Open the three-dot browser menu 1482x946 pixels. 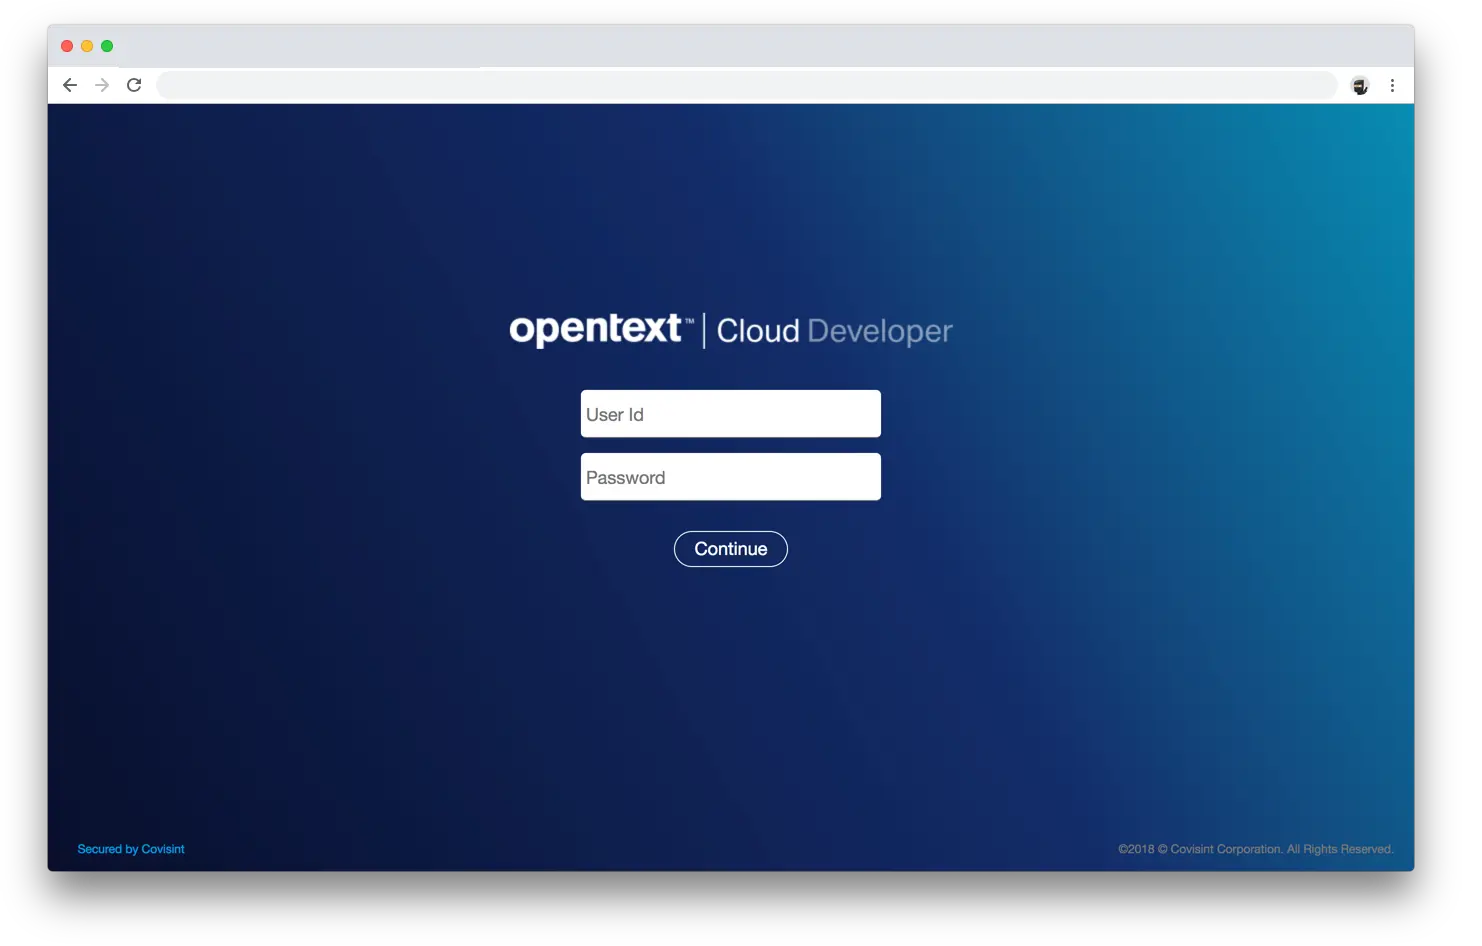click(1393, 85)
